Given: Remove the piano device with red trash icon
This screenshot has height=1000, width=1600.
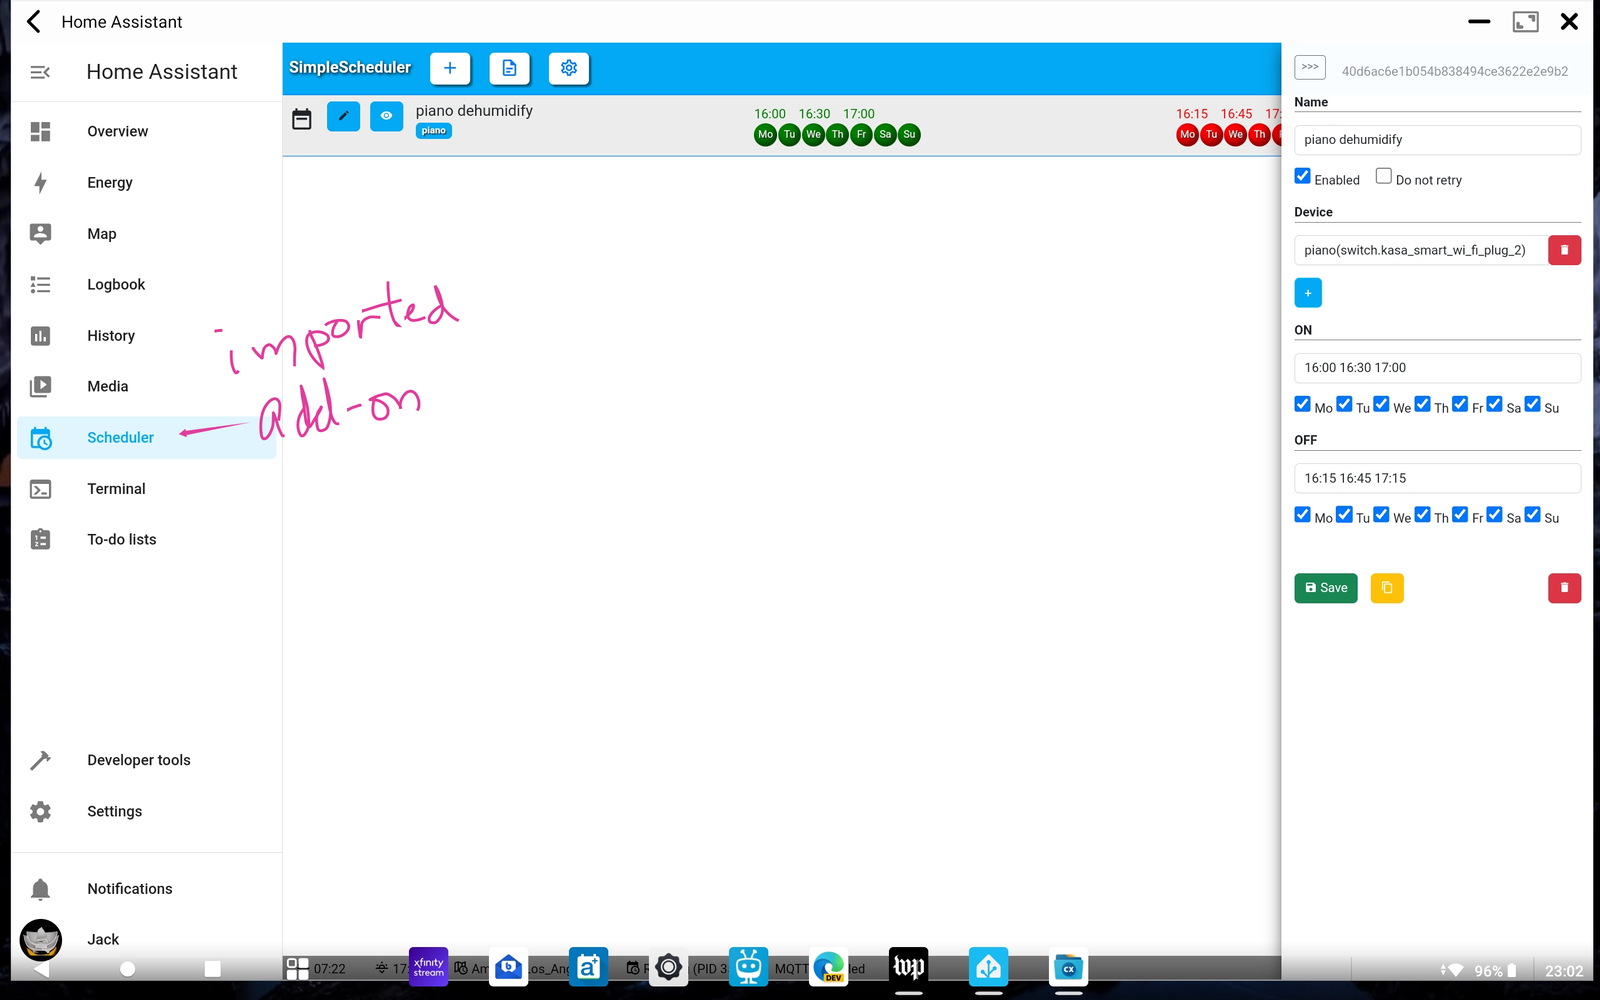Looking at the screenshot, I should [1564, 250].
